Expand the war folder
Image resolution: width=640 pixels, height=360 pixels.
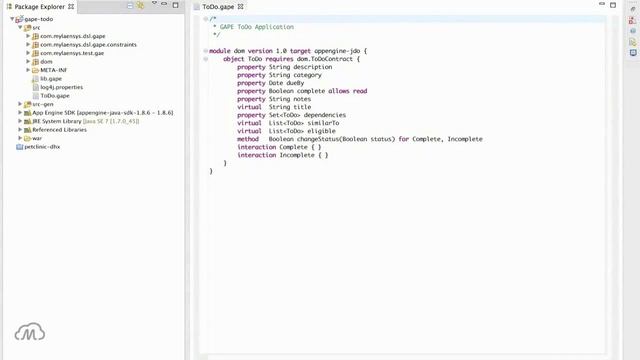(x=20, y=138)
